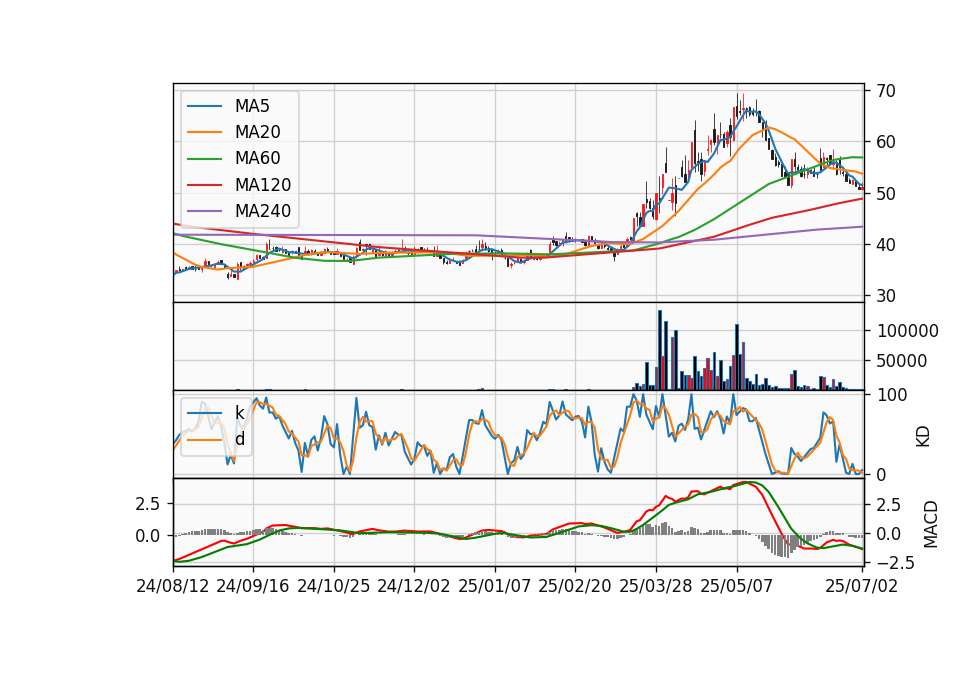Click the 24/10/25 date tick label
This screenshot has height=690, width=960.
(x=334, y=586)
